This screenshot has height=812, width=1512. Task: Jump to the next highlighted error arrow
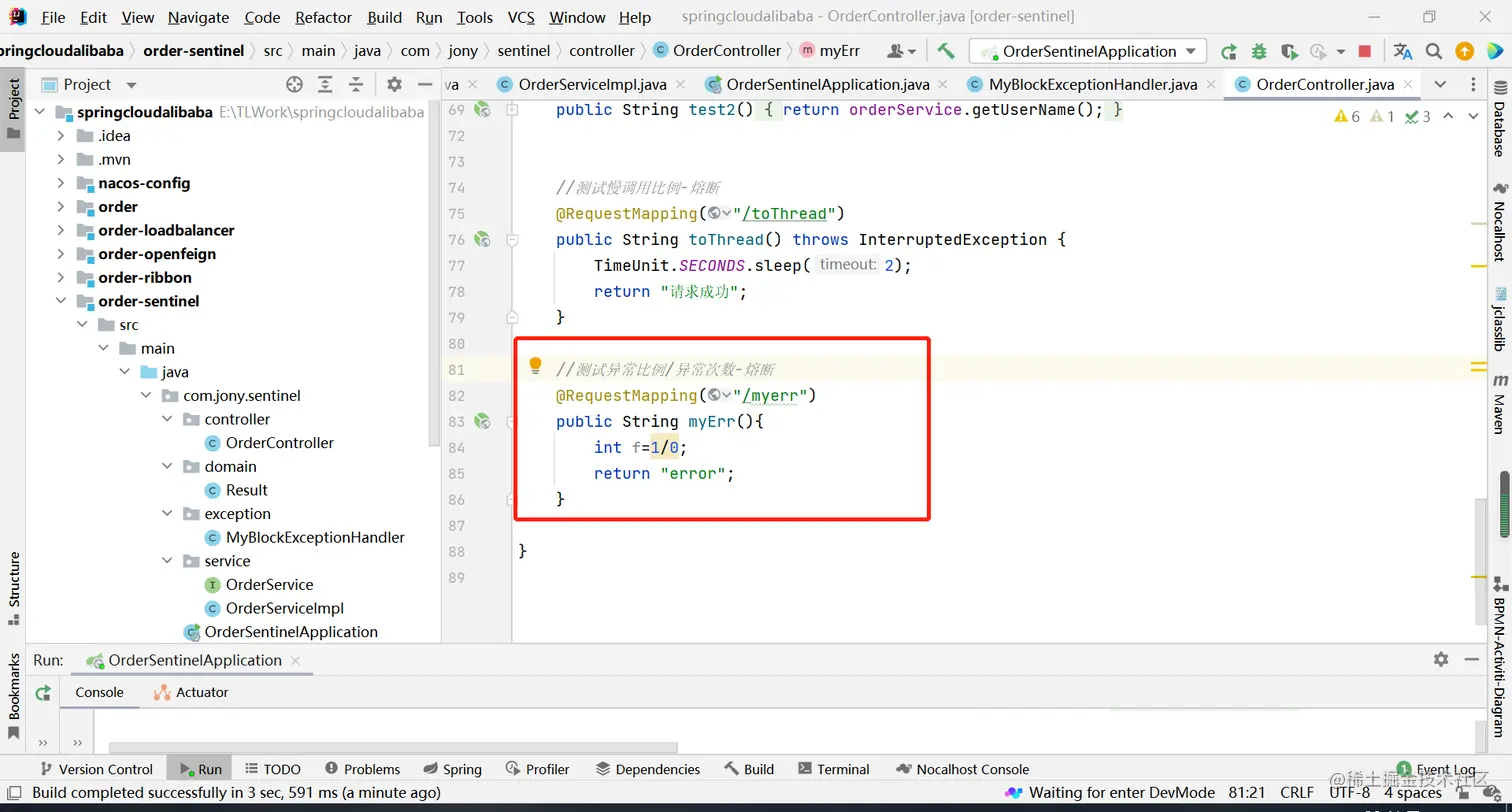[1473, 117]
